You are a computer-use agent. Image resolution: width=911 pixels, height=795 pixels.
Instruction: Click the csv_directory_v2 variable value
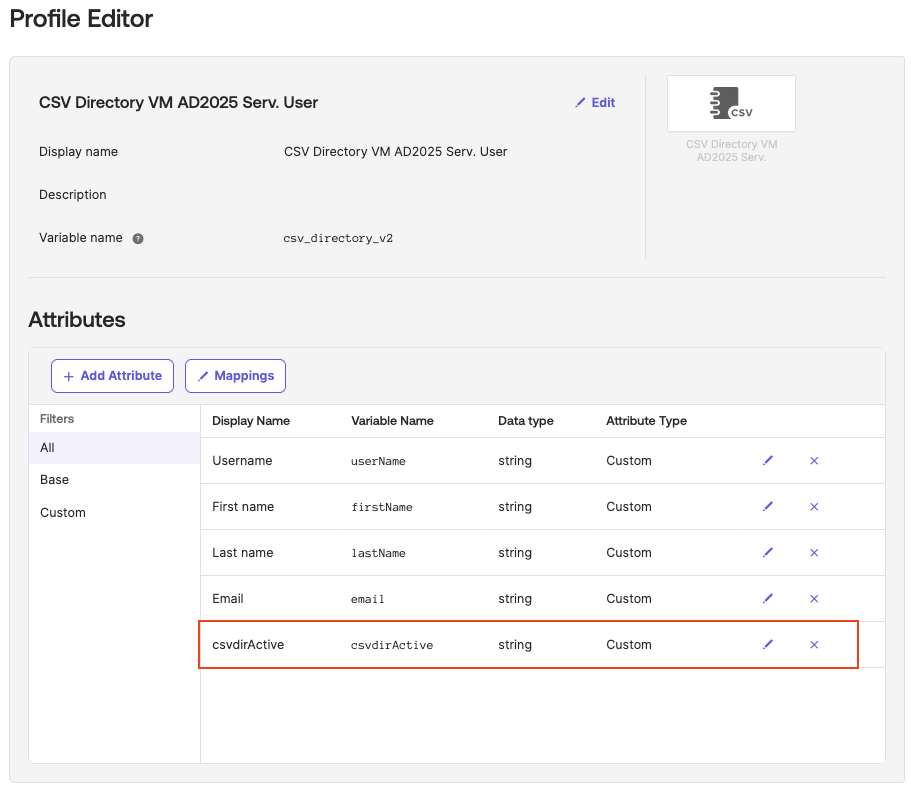(x=338, y=238)
